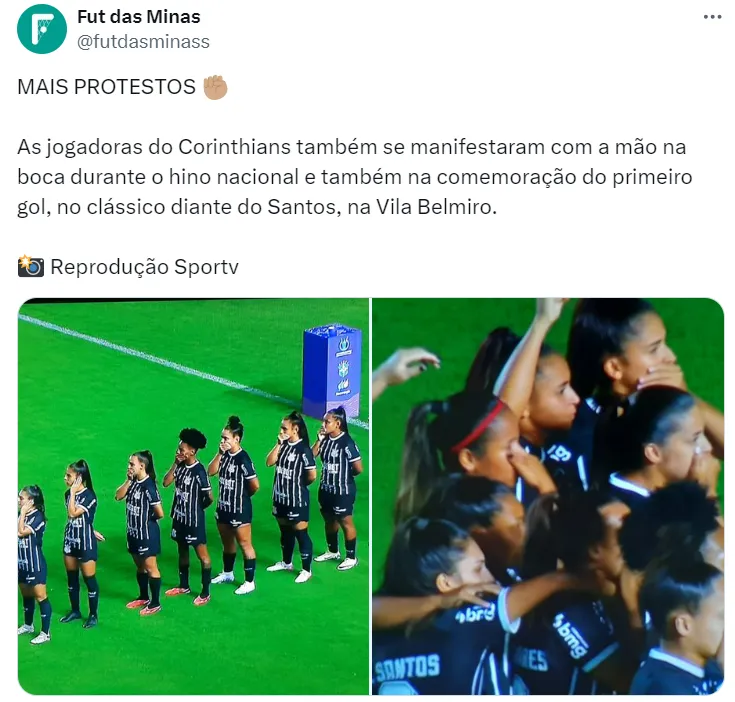Open the right photo of goal celebration
The image size is (735, 702).
point(548,496)
